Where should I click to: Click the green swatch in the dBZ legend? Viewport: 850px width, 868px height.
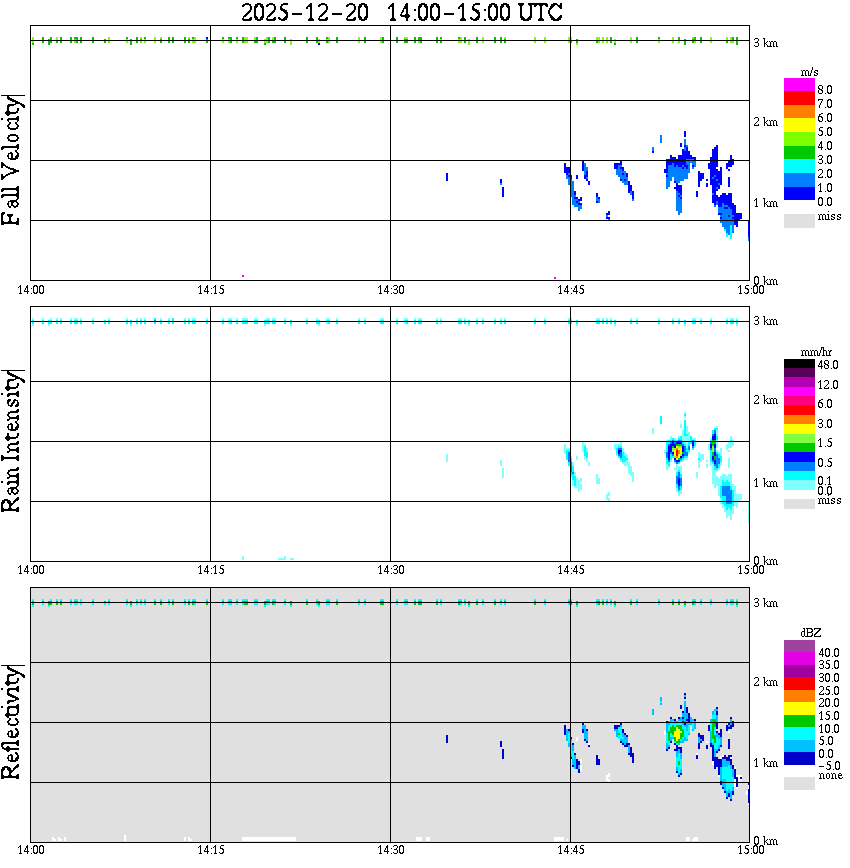coord(799,722)
